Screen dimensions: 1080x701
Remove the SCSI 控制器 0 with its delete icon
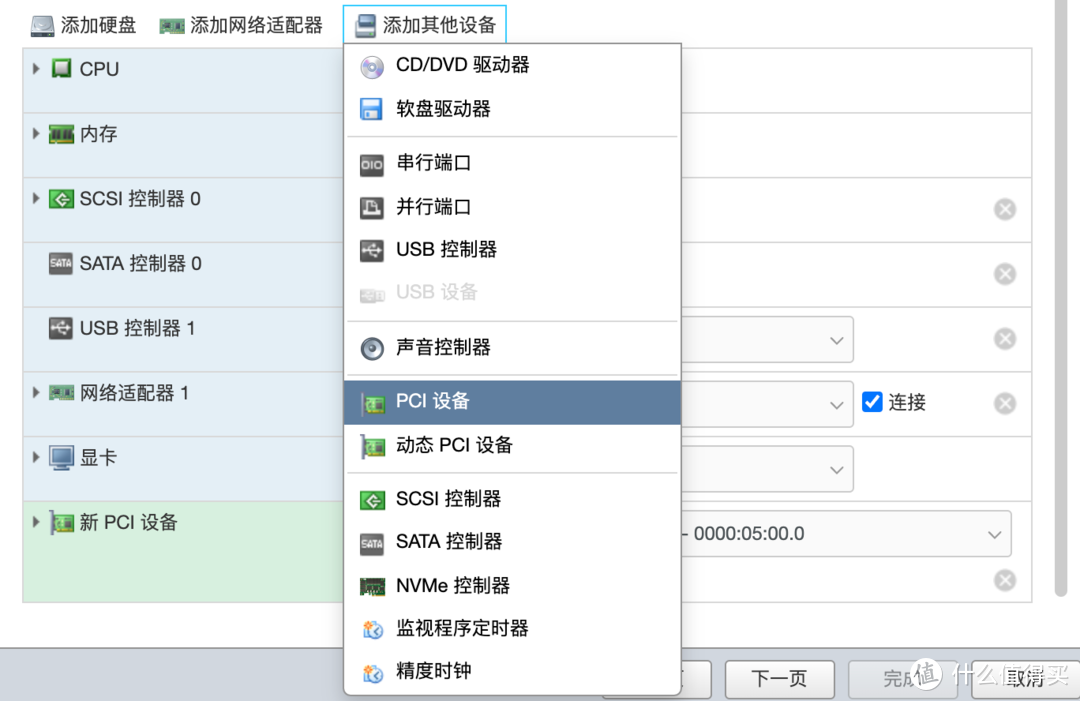[1004, 208]
